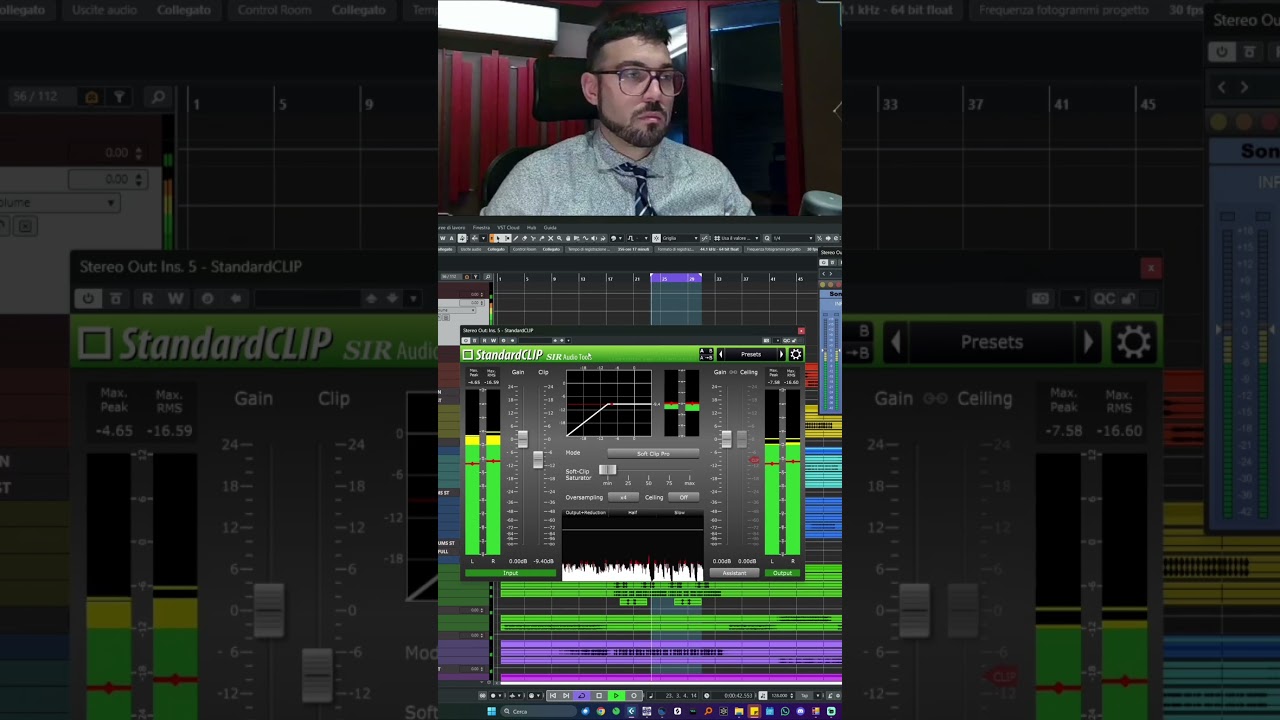Open the Guida menu
The width and height of the screenshot is (1280, 720).
coord(550,228)
